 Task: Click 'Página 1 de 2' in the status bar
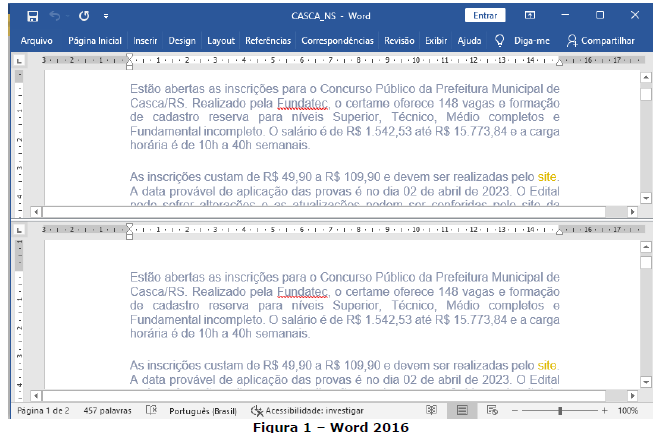pyautogui.click(x=43, y=411)
